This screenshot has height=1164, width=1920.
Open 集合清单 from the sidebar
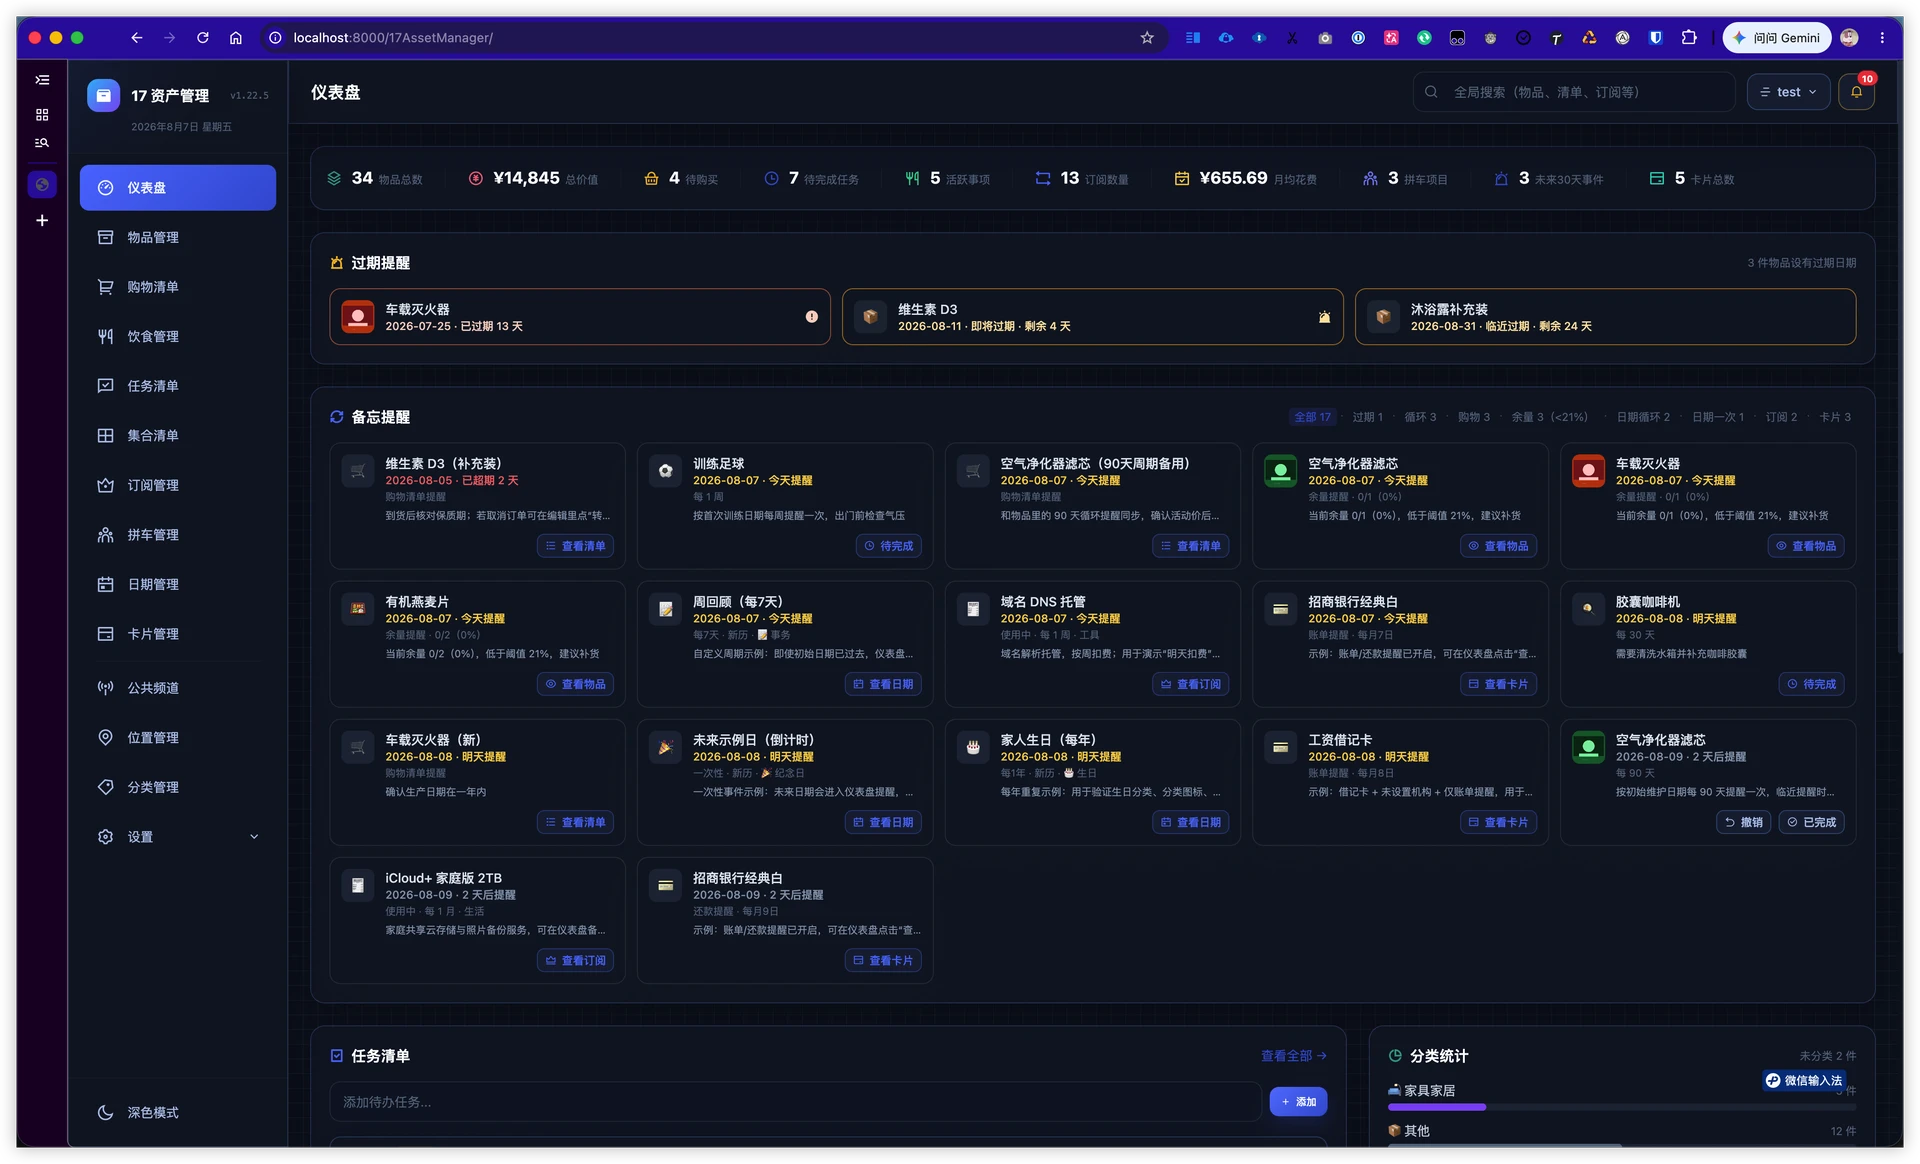pos(178,436)
